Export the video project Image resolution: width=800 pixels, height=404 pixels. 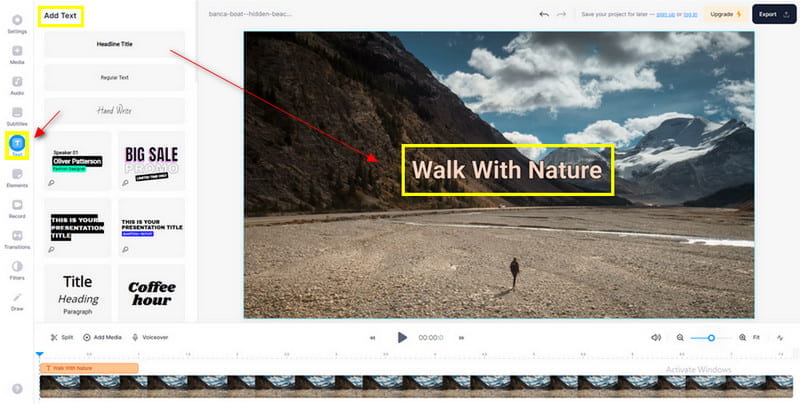(773, 14)
